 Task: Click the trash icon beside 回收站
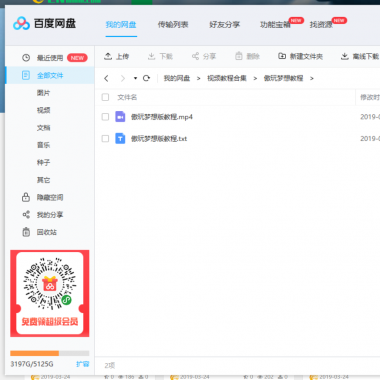[x=26, y=232]
